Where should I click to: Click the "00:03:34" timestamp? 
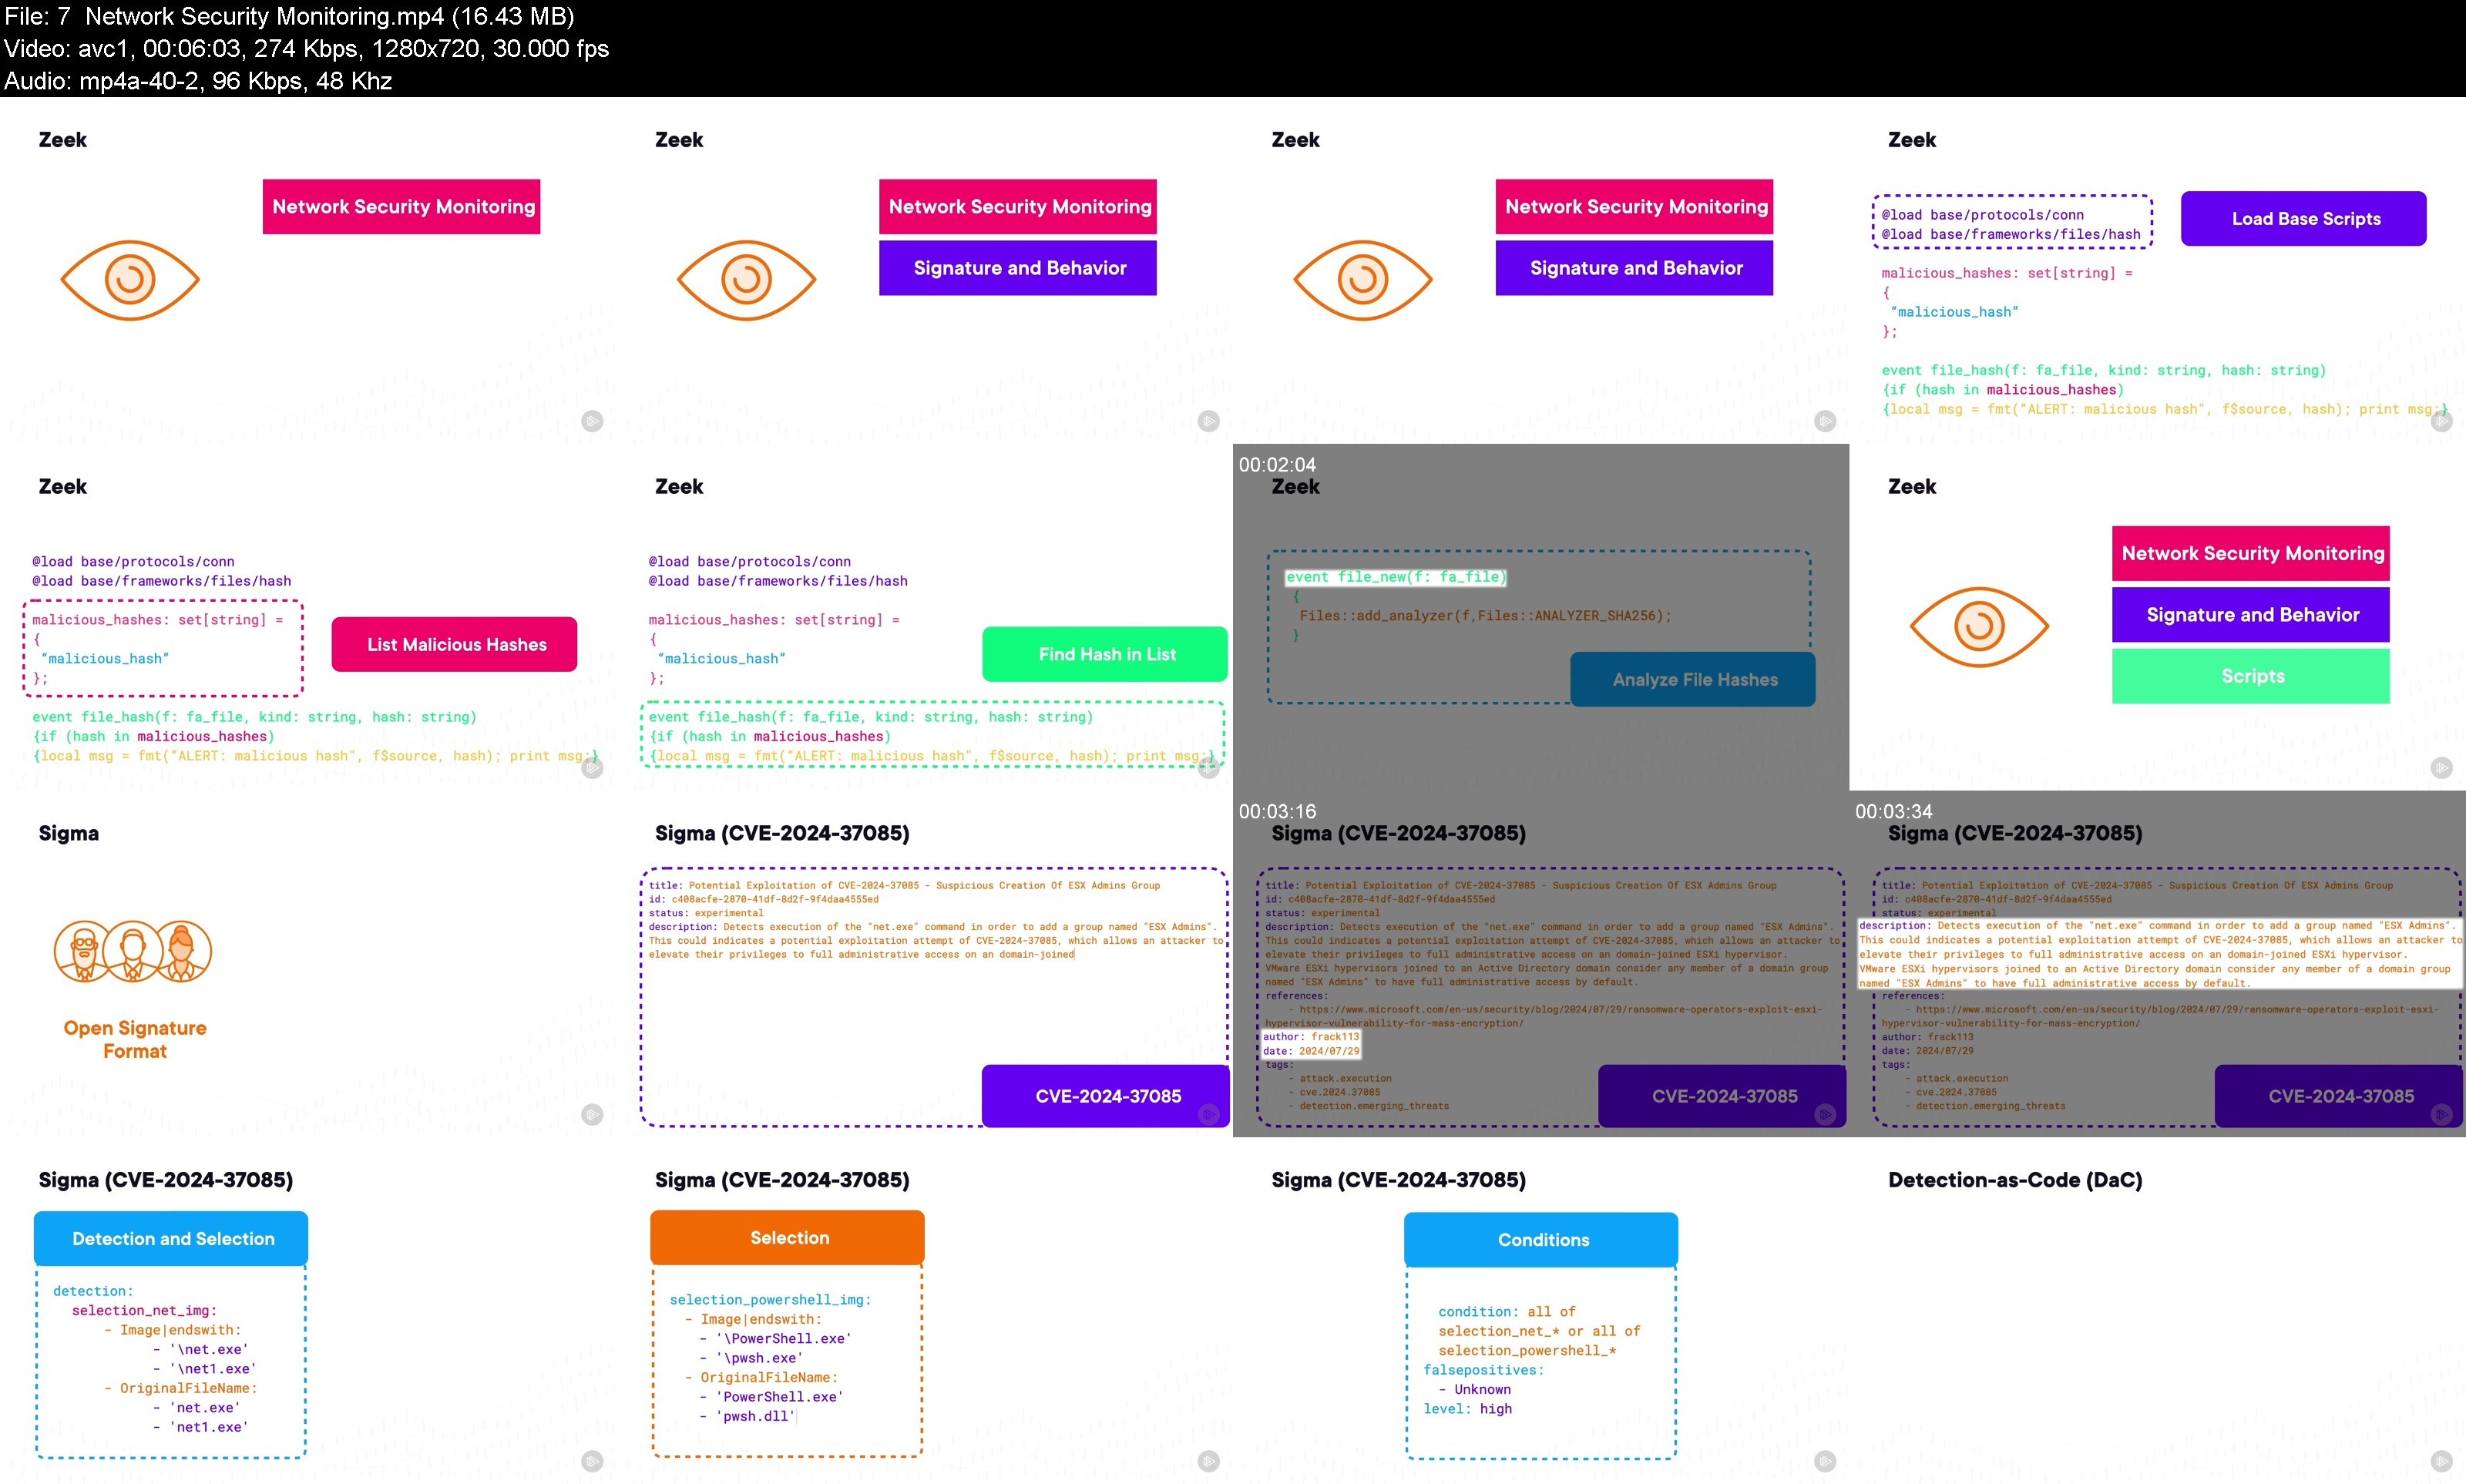(1893, 811)
